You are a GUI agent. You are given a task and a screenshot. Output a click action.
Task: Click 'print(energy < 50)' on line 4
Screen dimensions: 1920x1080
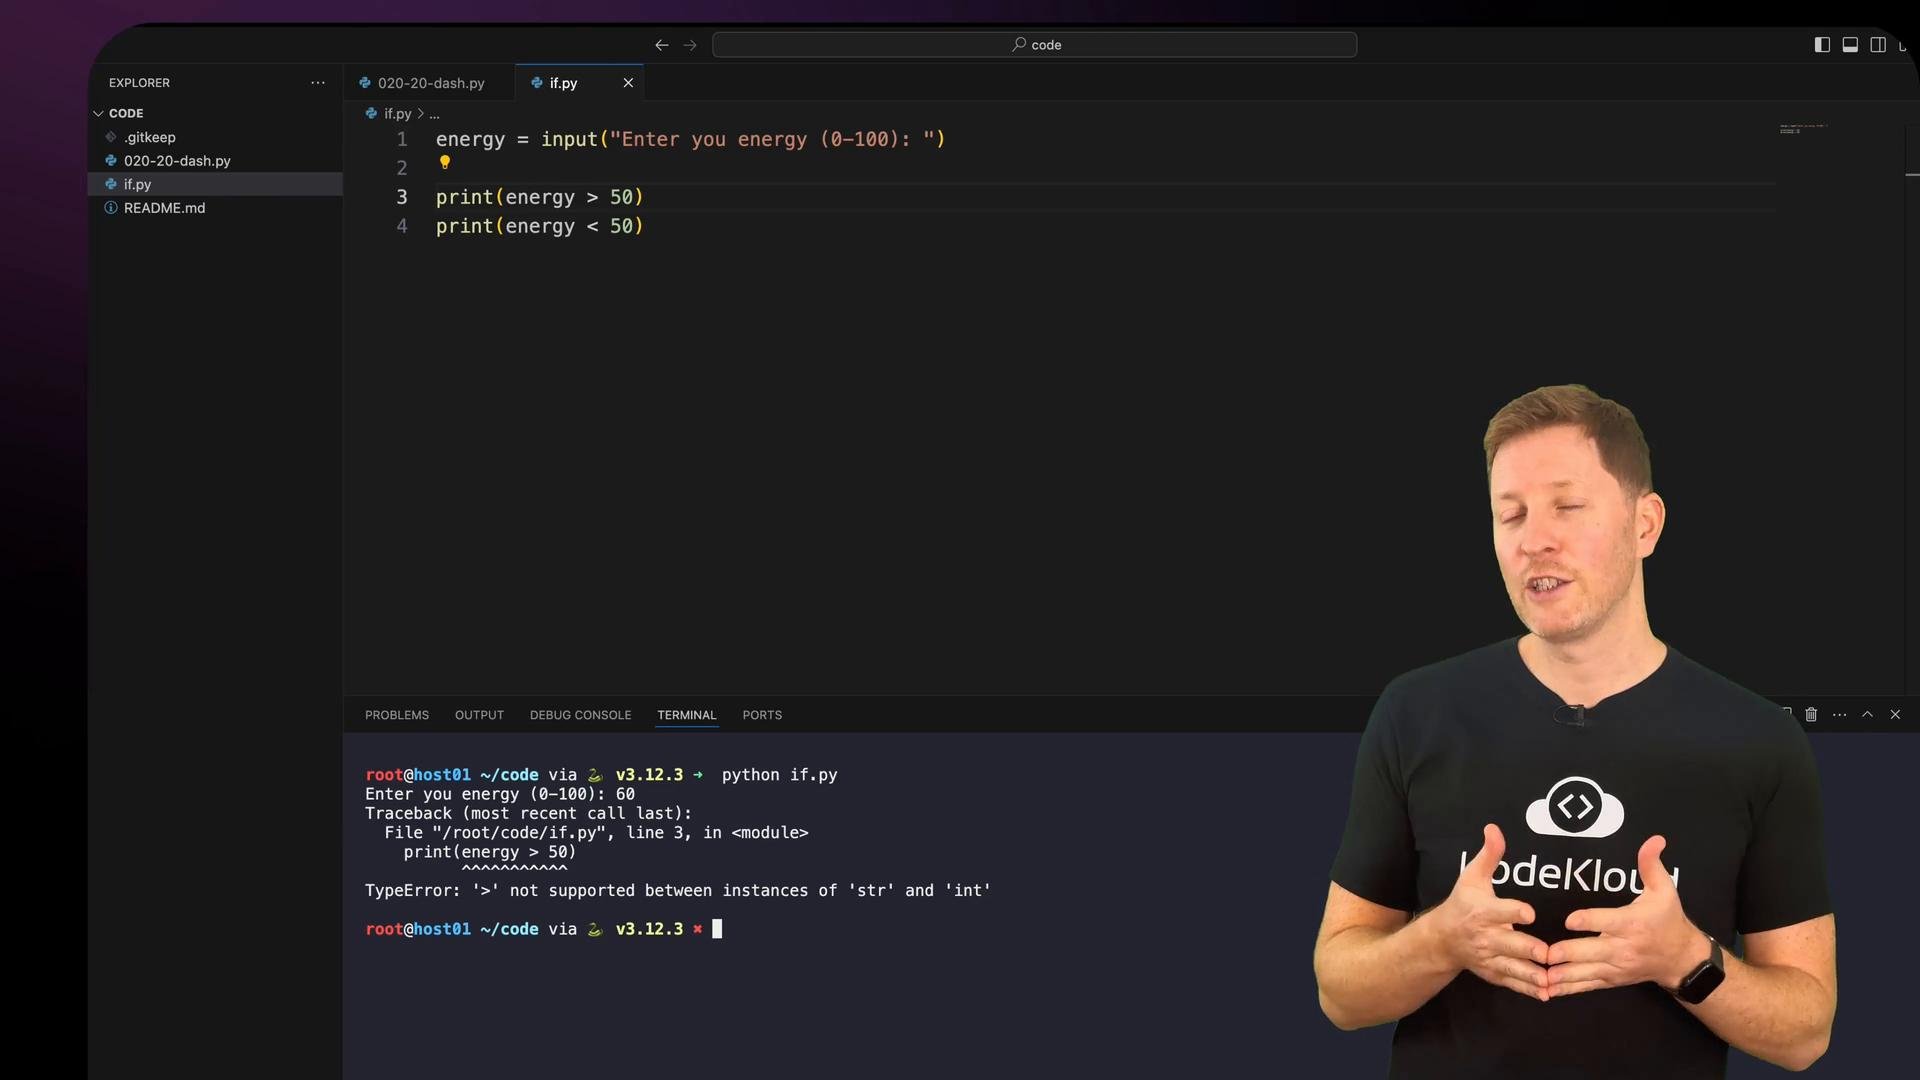coord(540,226)
